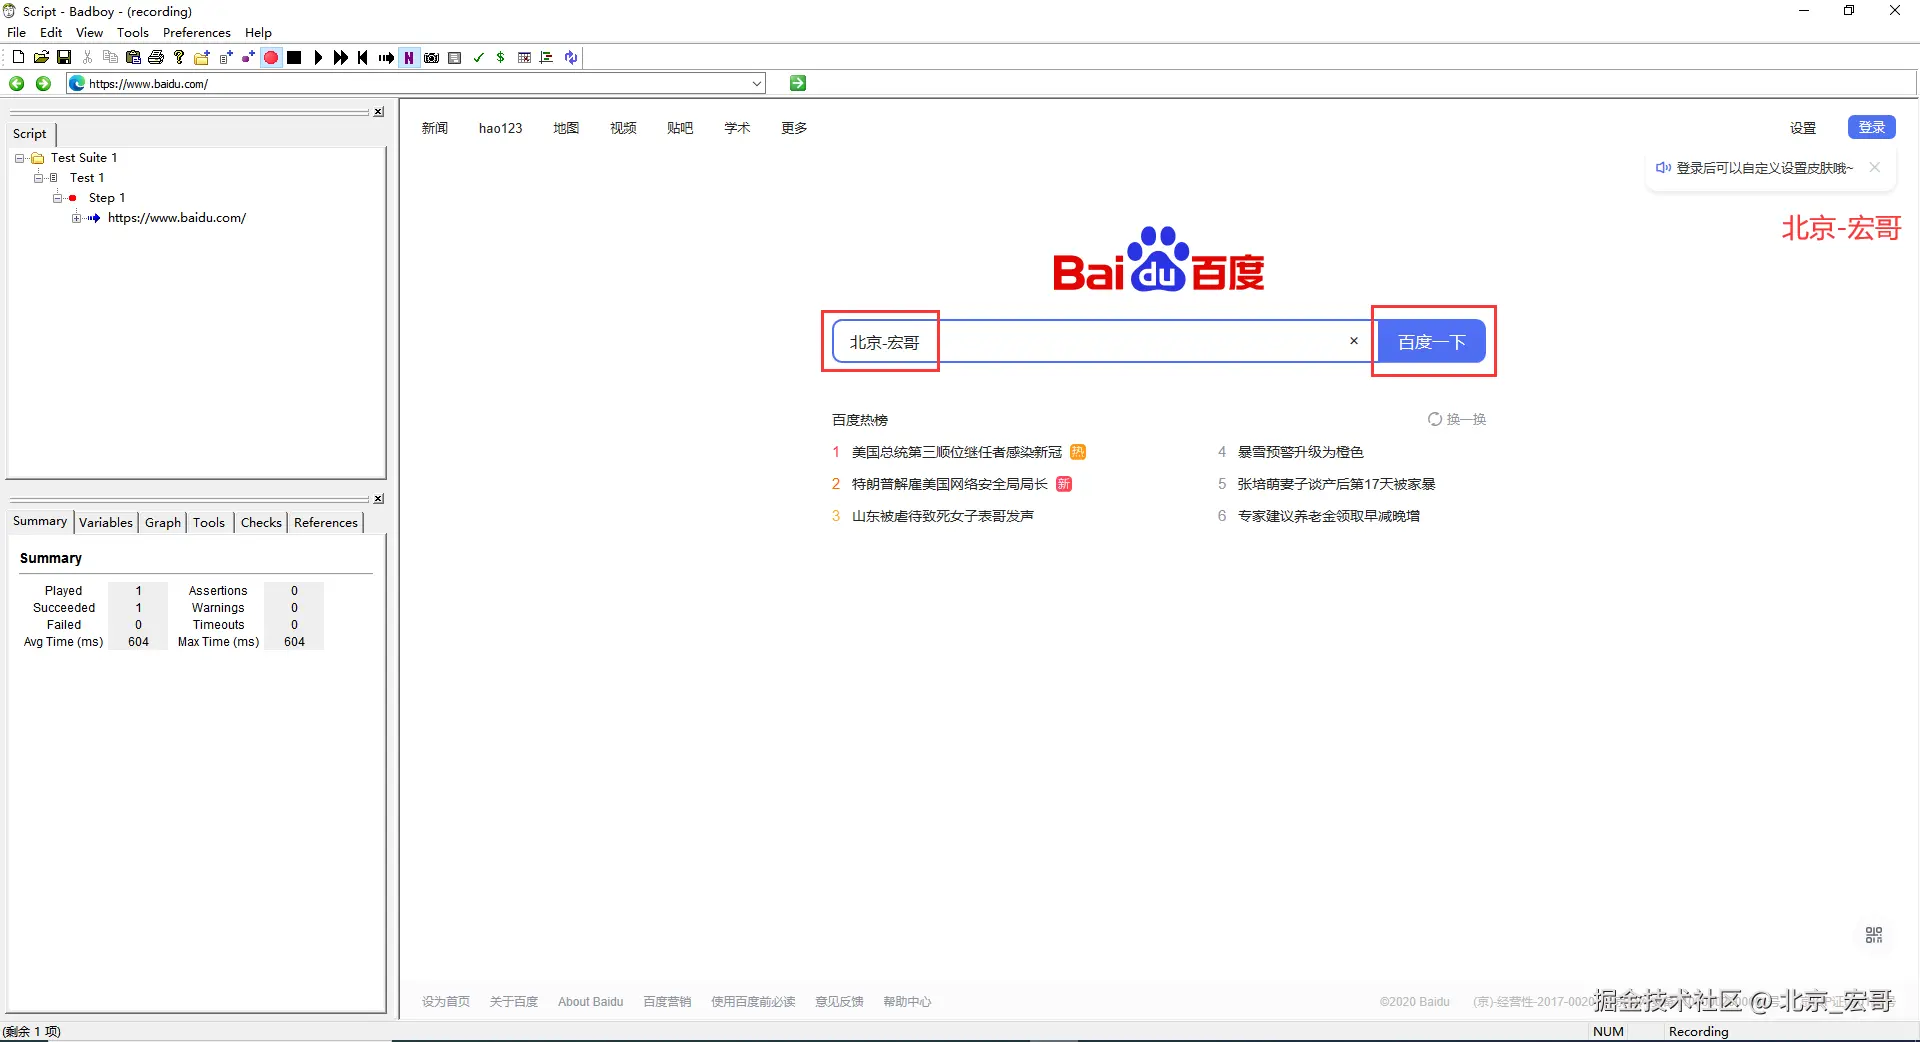The image size is (1920, 1042).
Task: Click the timeline bars toolbar icon
Action: point(547,57)
